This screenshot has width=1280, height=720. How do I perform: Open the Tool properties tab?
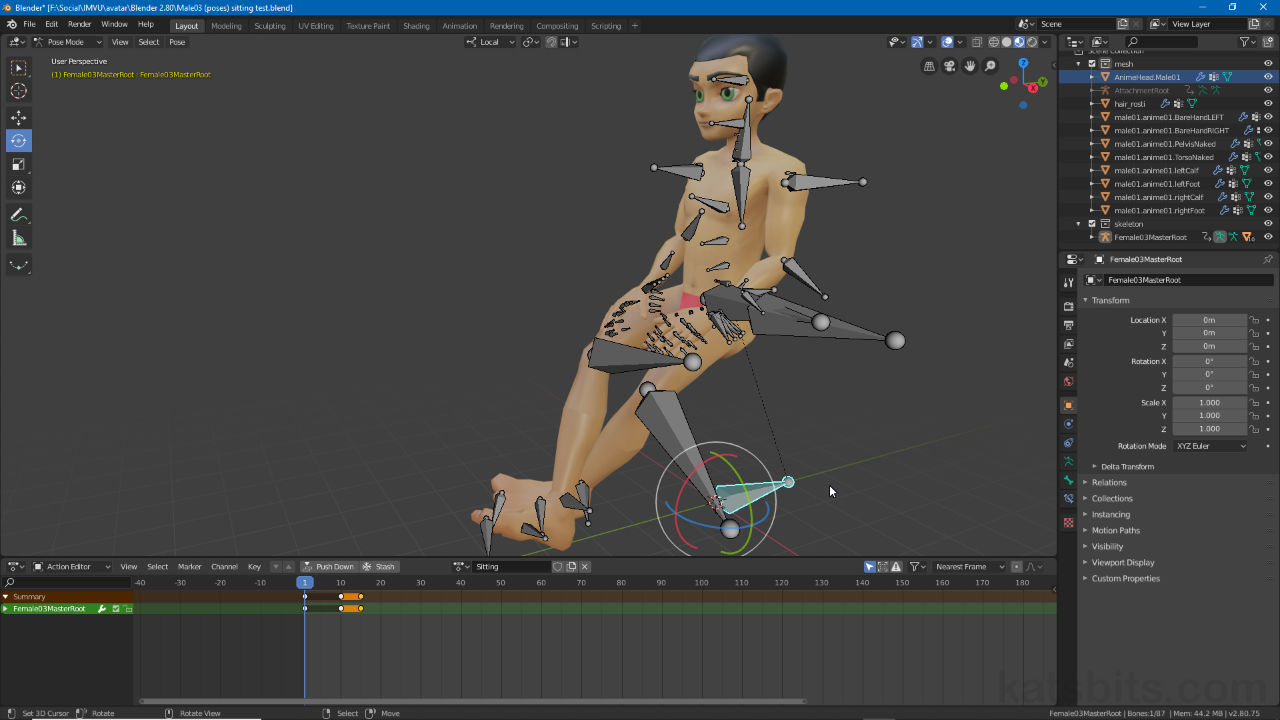coord(1068,283)
